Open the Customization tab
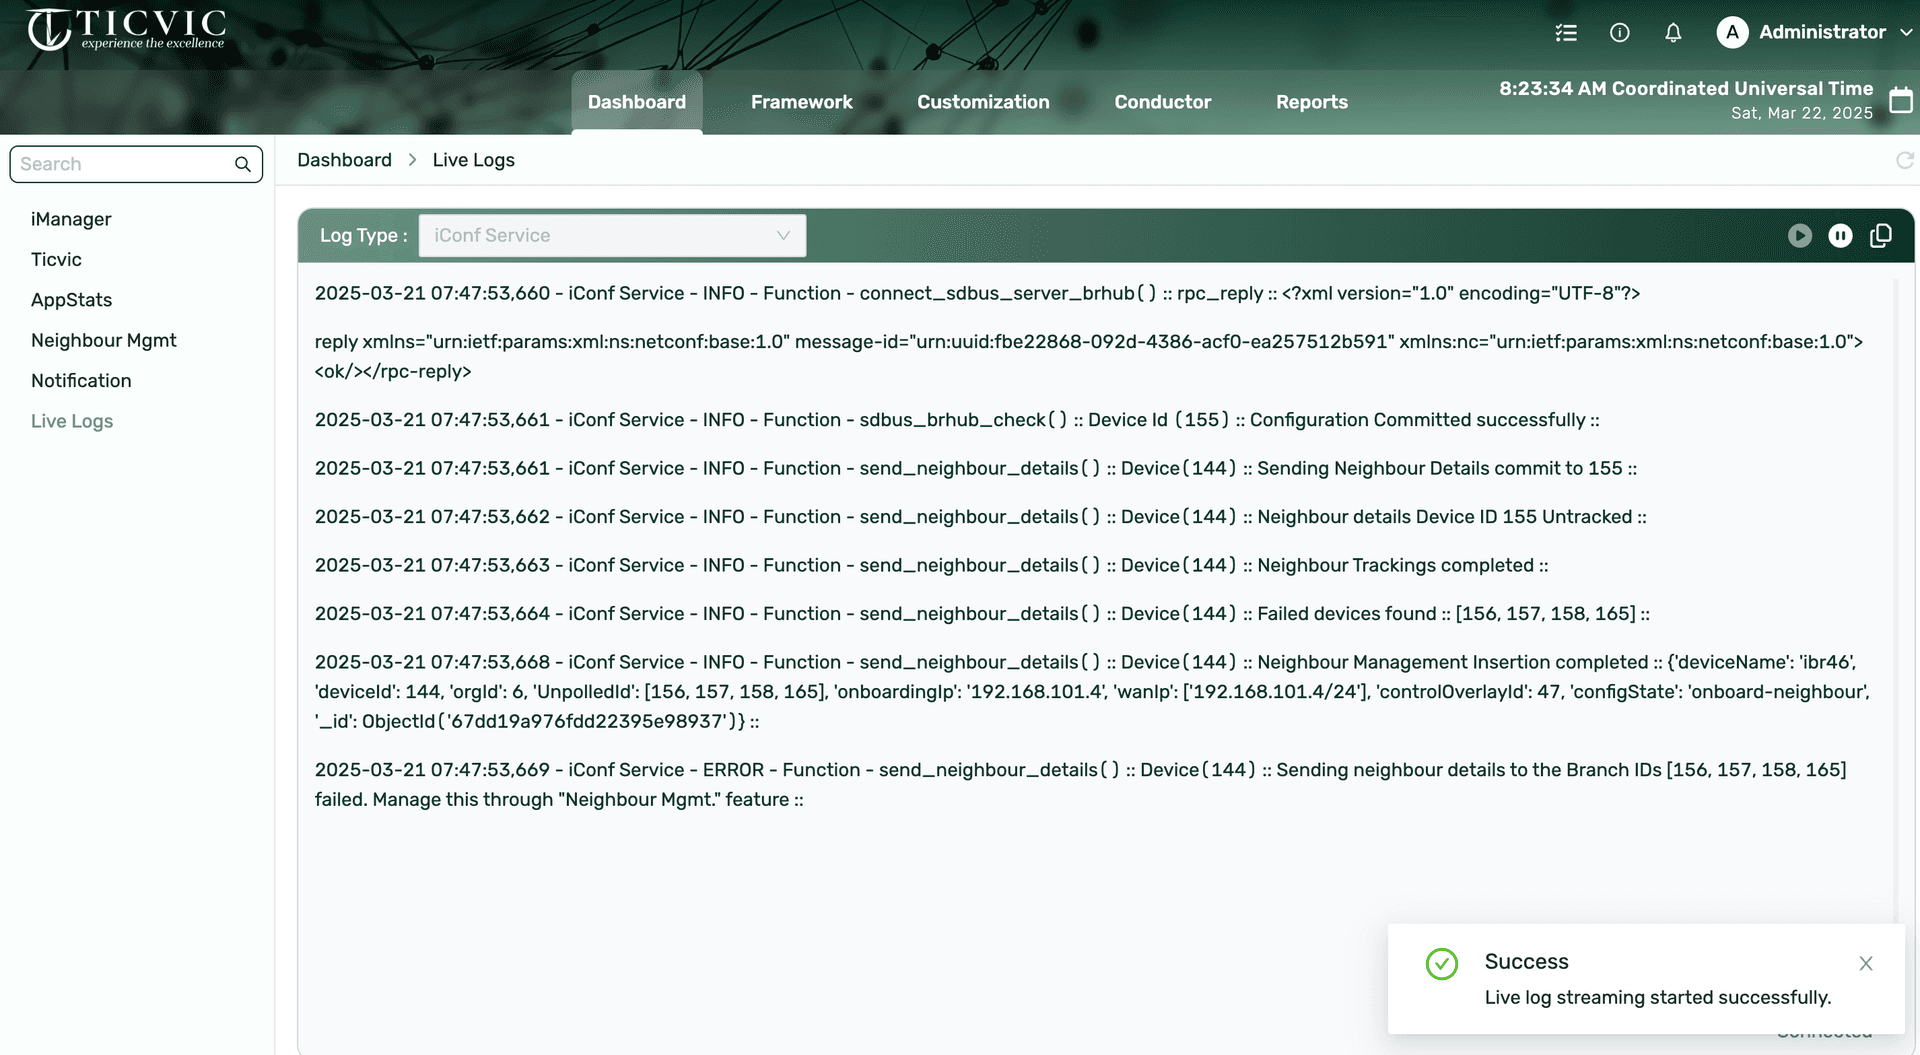 pos(983,102)
